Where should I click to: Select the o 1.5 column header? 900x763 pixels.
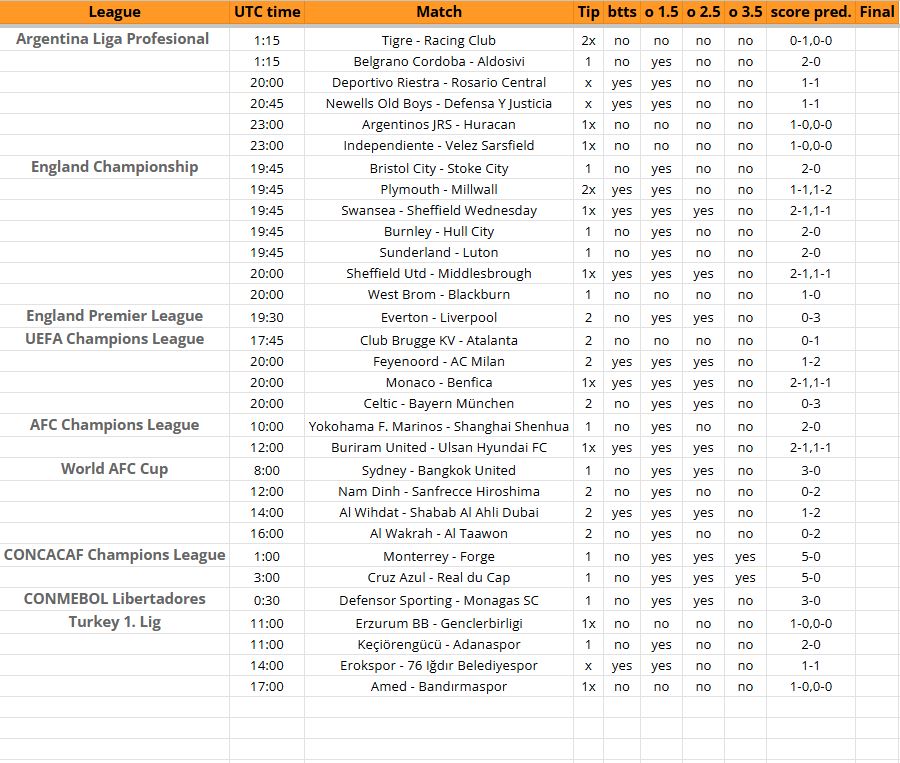pyautogui.click(x=661, y=12)
